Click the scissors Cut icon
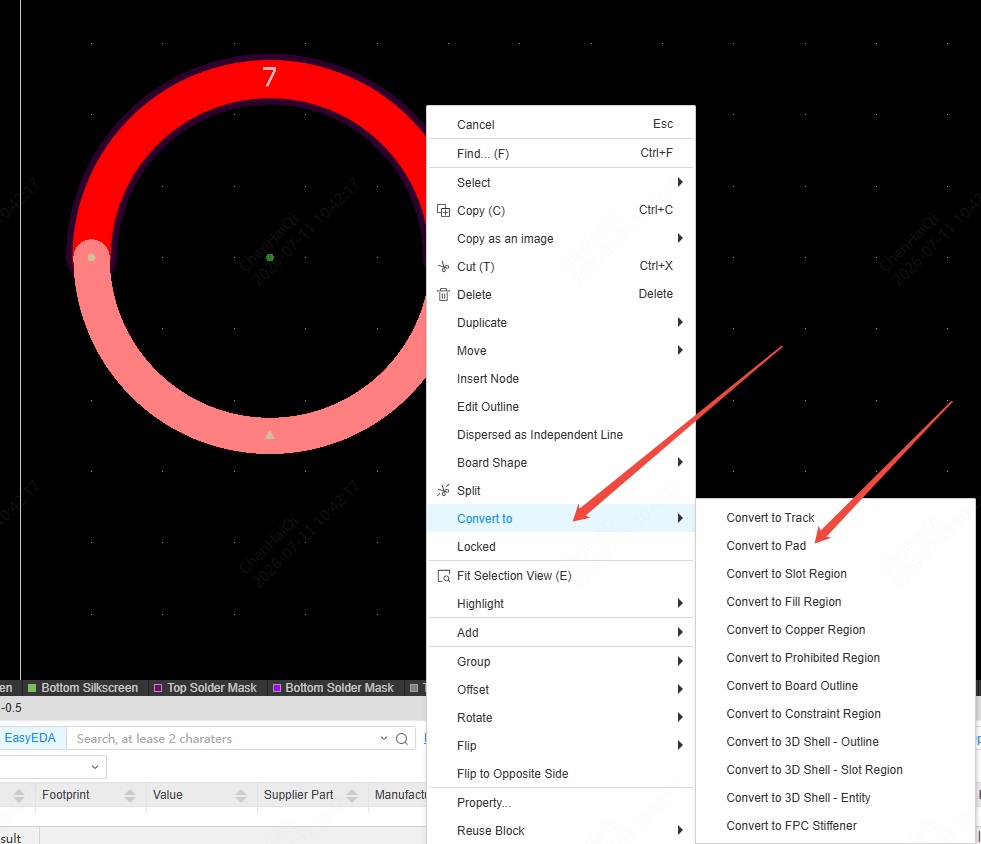Viewport: 981px width, 844px height. point(443,267)
